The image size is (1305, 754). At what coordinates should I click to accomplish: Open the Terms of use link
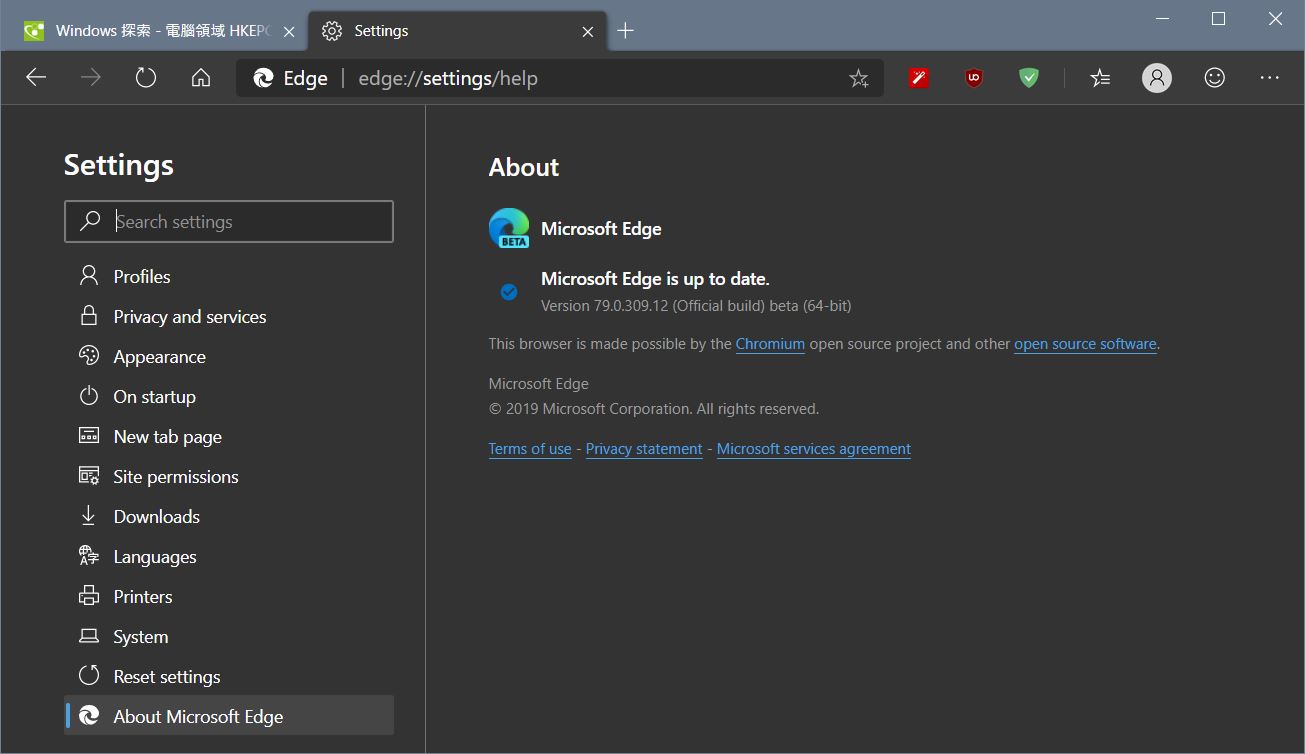530,449
